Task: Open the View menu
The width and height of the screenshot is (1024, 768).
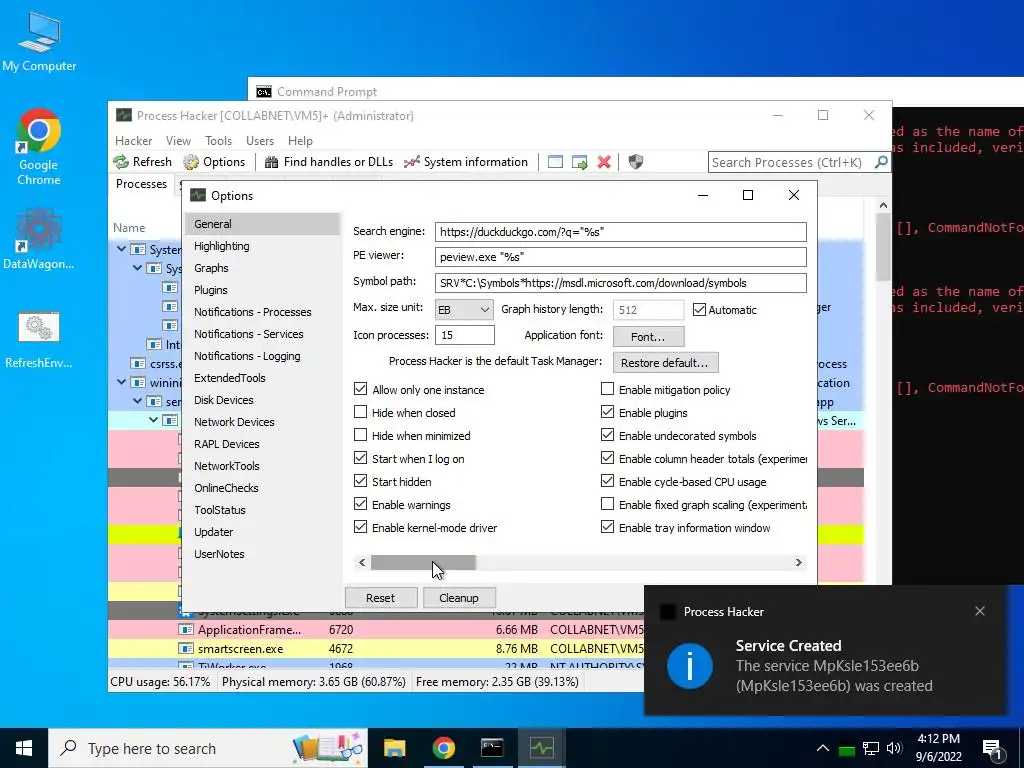Action: click(178, 140)
